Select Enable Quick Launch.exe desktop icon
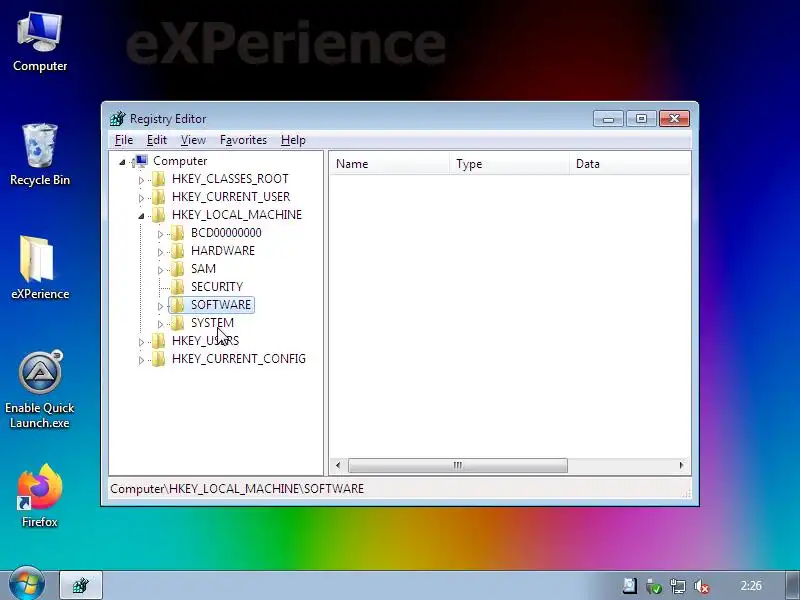Image resolution: width=800 pixels, height=600 pixels. click(x=40, y=390)
